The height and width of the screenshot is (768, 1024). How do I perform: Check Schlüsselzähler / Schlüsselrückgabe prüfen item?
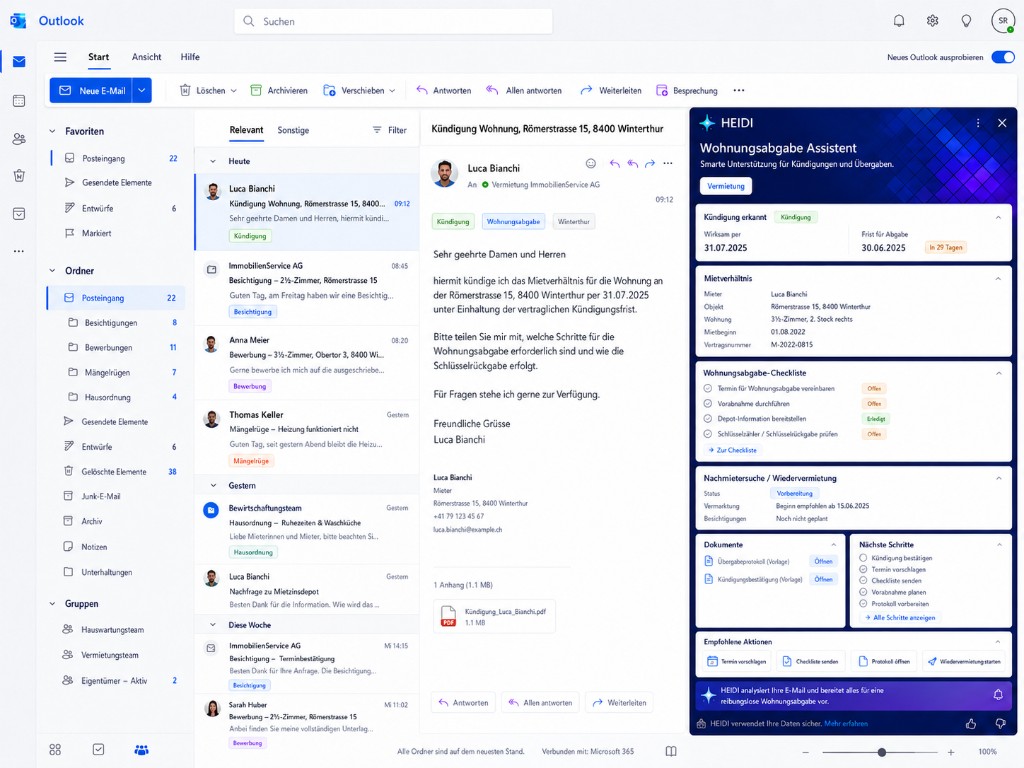[x=707, y=434]
